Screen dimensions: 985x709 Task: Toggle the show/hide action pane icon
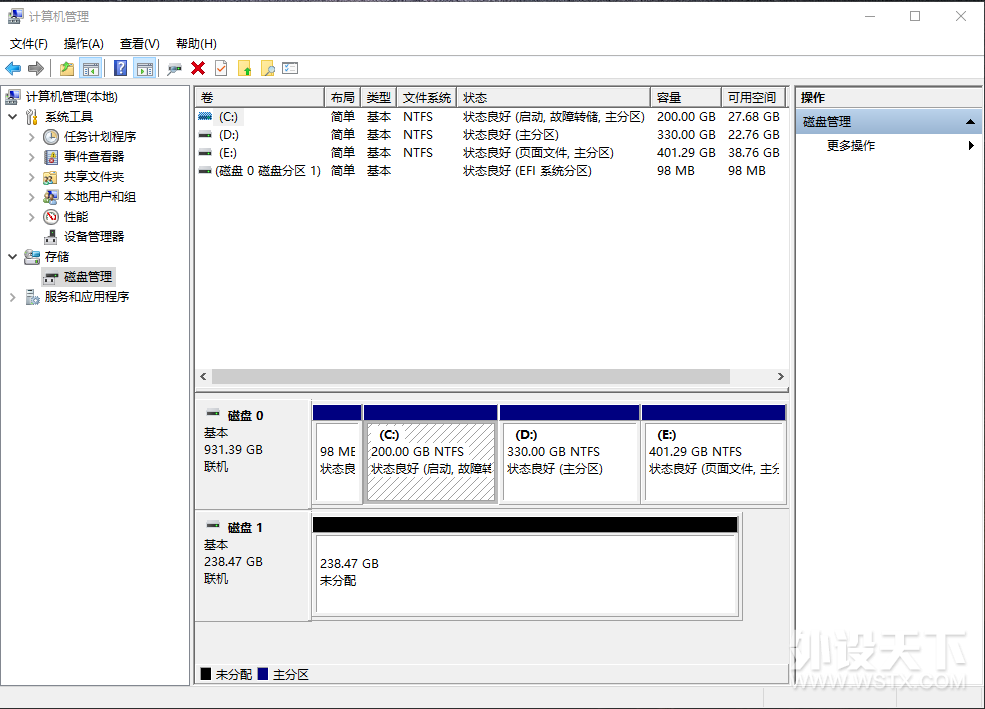(x=144, y=68)
